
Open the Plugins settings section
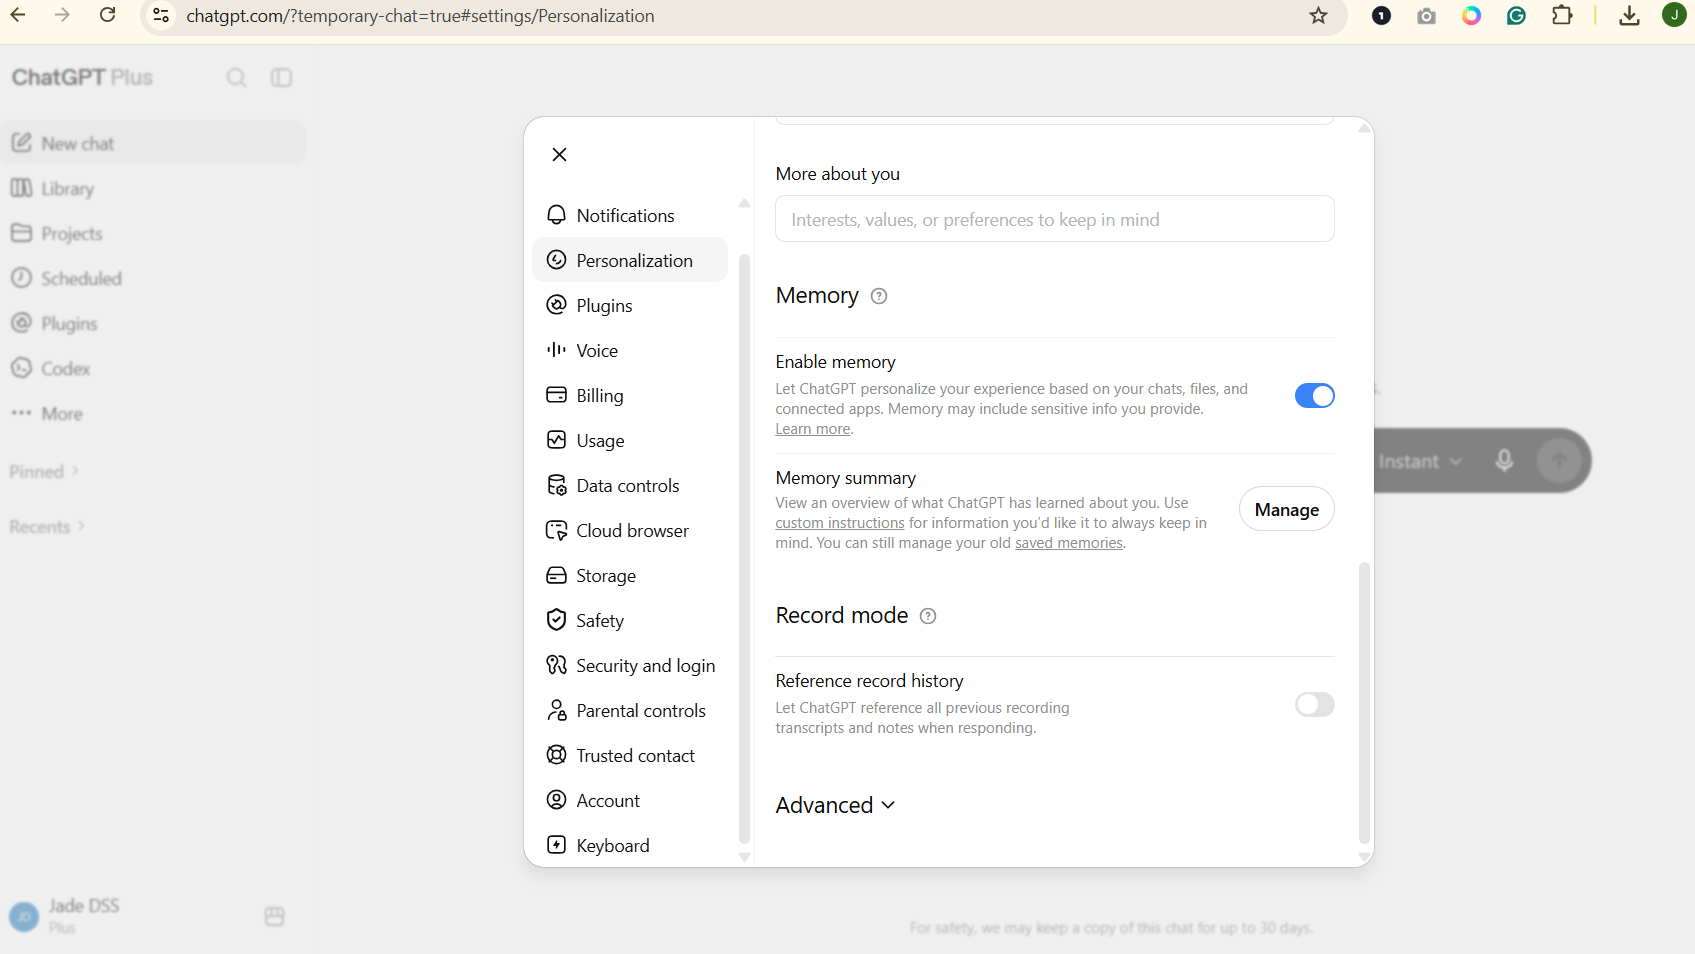(630, 305)
